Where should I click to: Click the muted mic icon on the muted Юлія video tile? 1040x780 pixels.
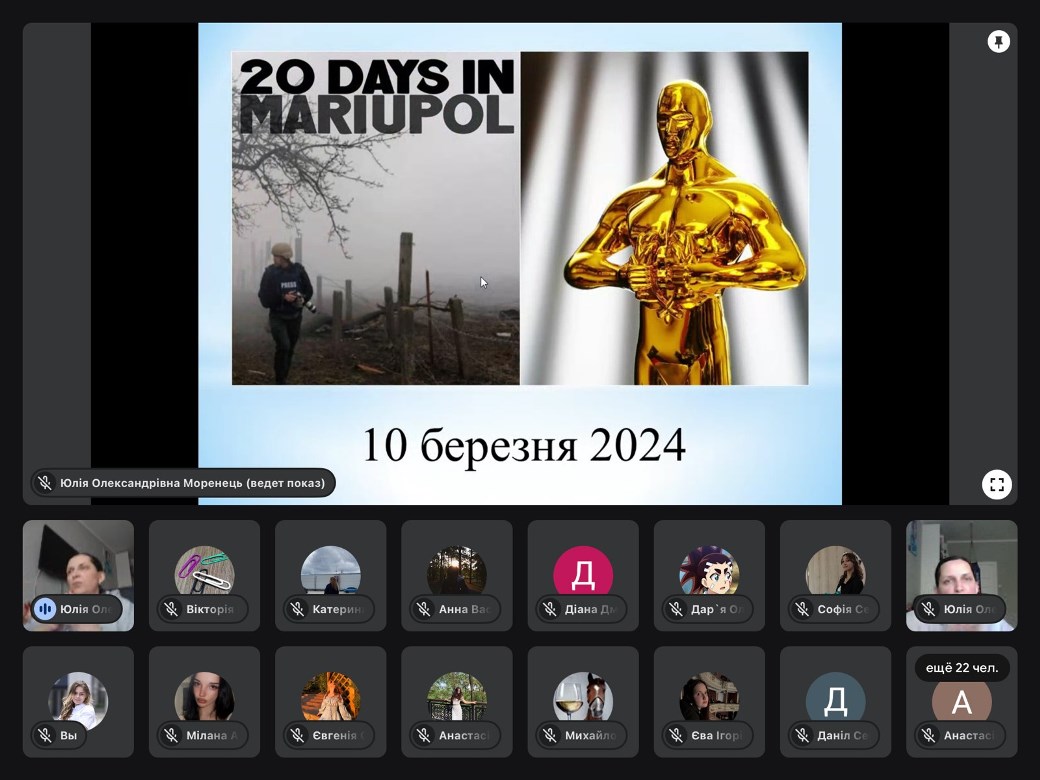coord(929,609)
